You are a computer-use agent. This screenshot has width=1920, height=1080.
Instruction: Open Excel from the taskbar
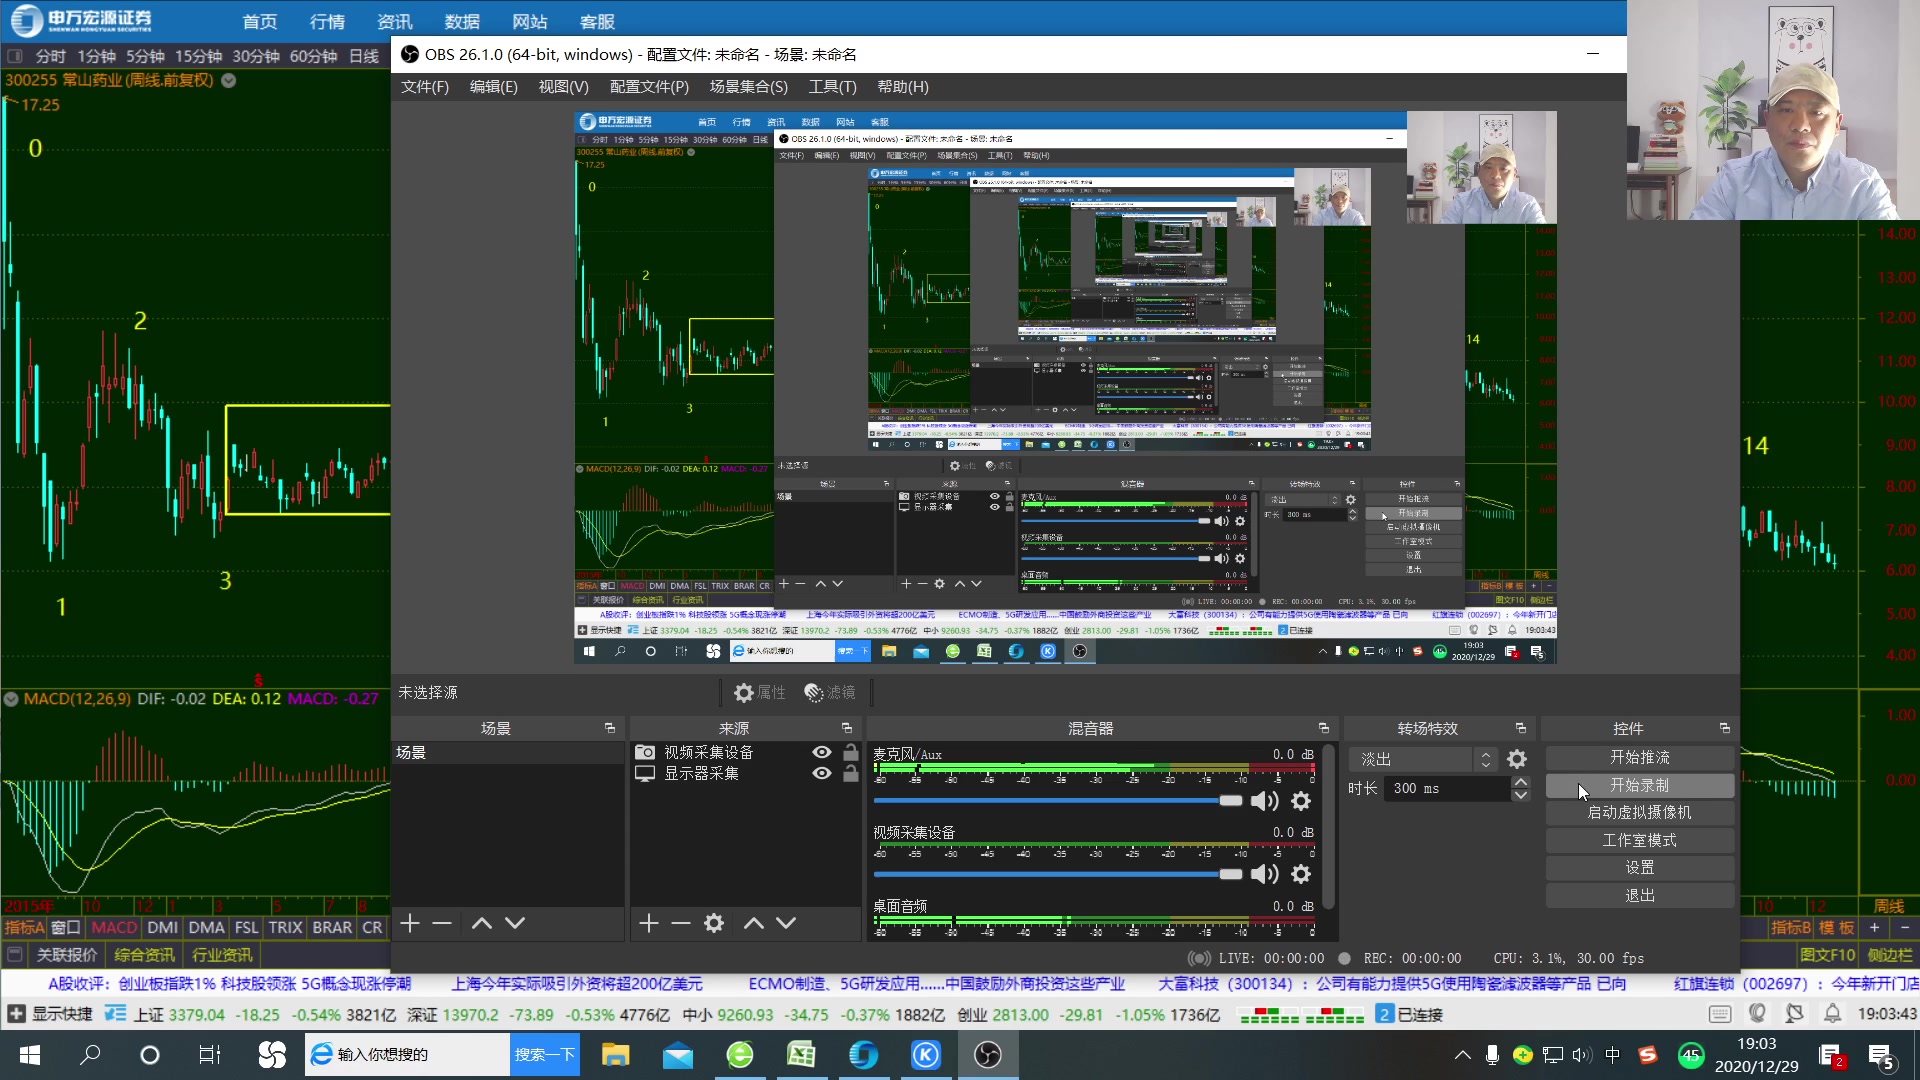click(801, 1054)
